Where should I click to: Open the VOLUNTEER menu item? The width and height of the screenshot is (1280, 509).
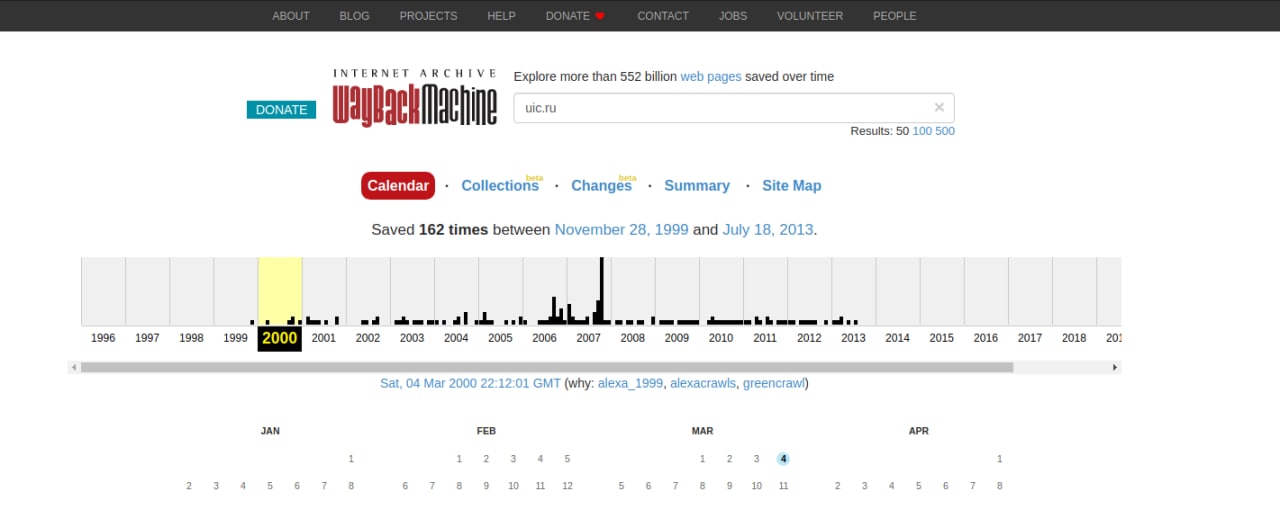tap(810, 16)
